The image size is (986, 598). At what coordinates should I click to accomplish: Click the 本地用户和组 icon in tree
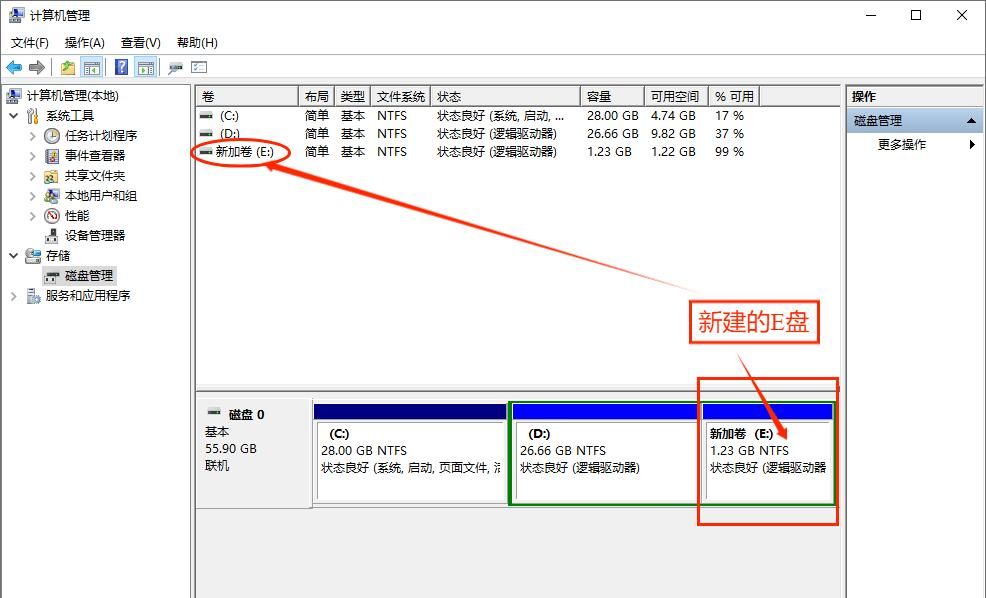(x=52, y=196)
